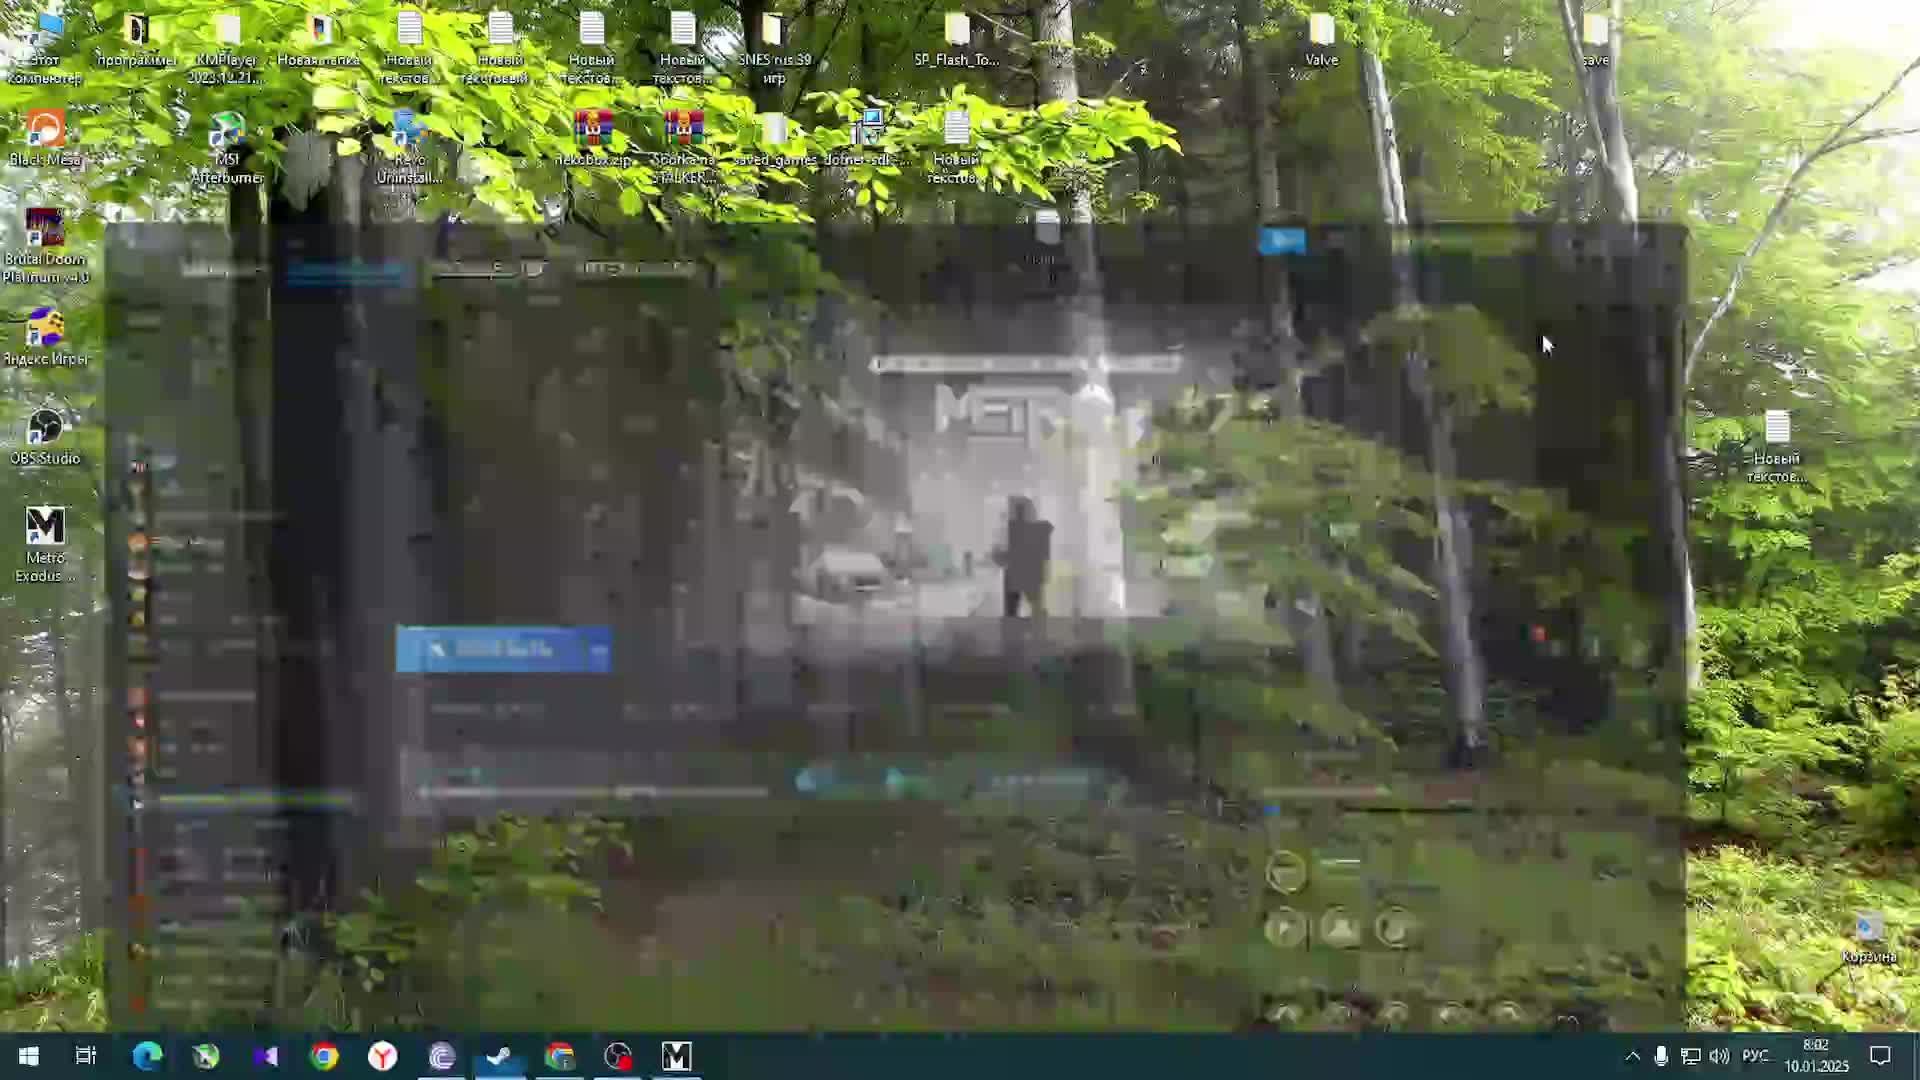This screenshot has height=1080, width=1920.
Task: Open the volume control in the tray
Action: (x=1719, y=1056)
